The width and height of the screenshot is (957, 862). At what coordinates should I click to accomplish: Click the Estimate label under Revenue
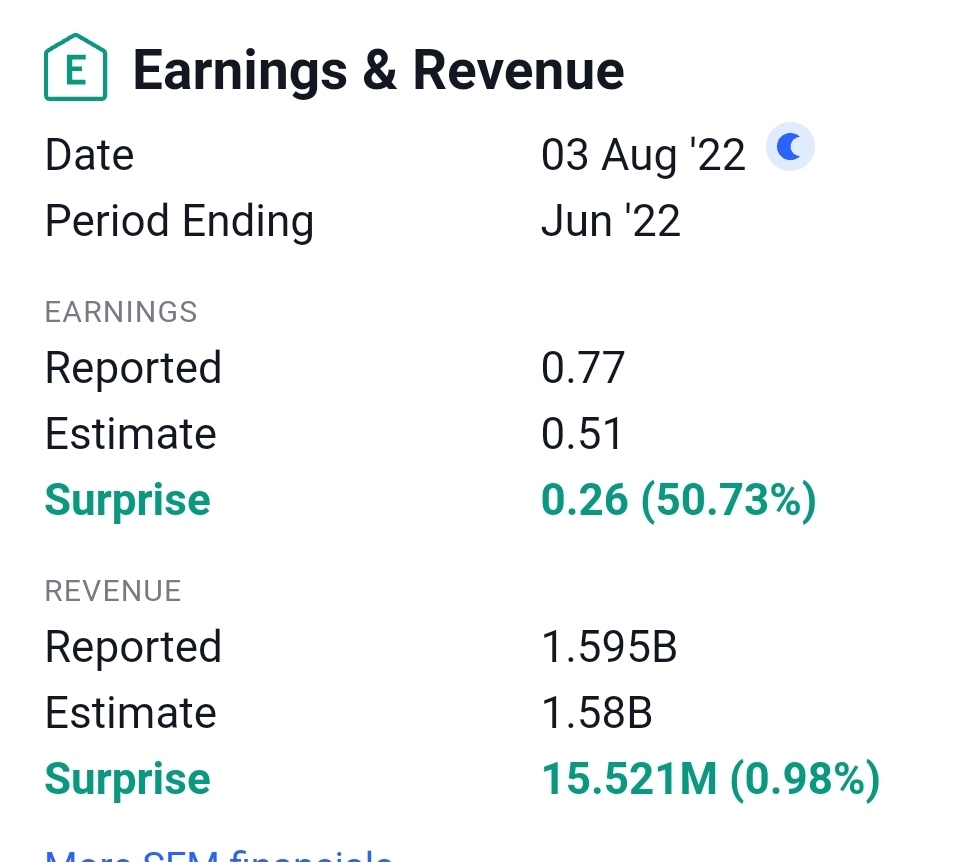click(x=130, y=713)
